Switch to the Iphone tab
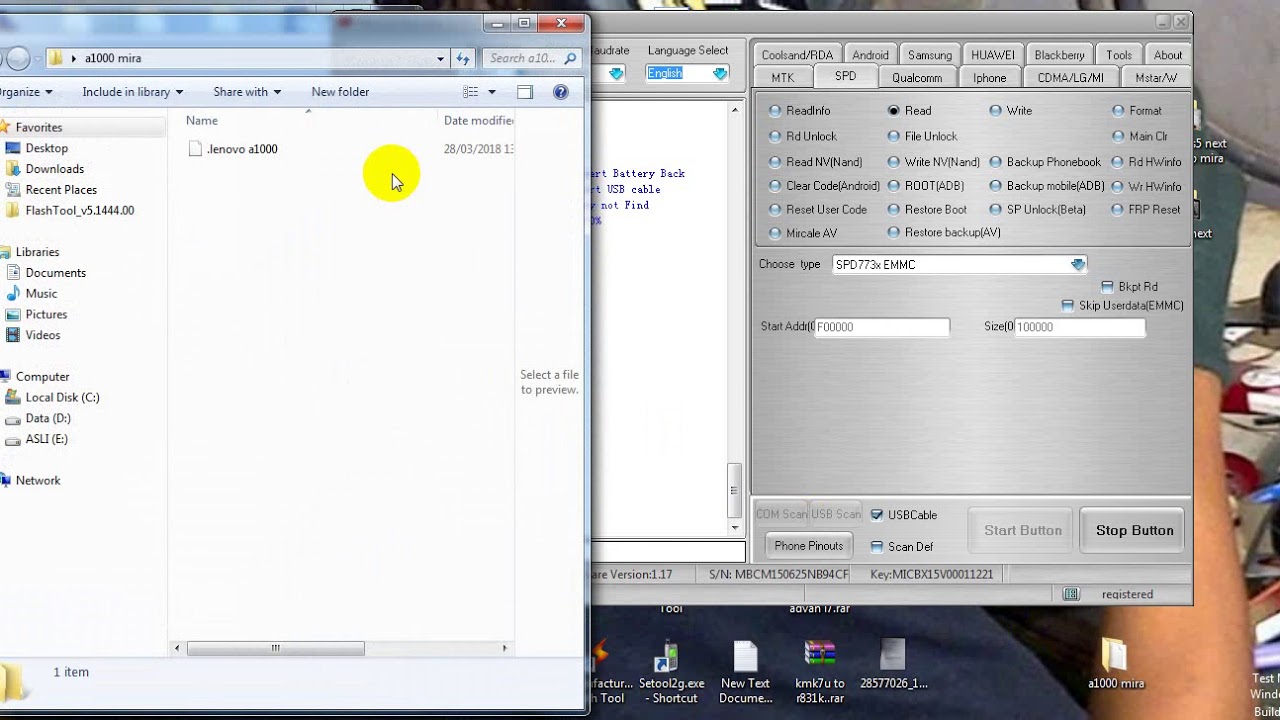The height and width of the screenshot is (720, 1280). pyautogui.click(x=989, y=78)
